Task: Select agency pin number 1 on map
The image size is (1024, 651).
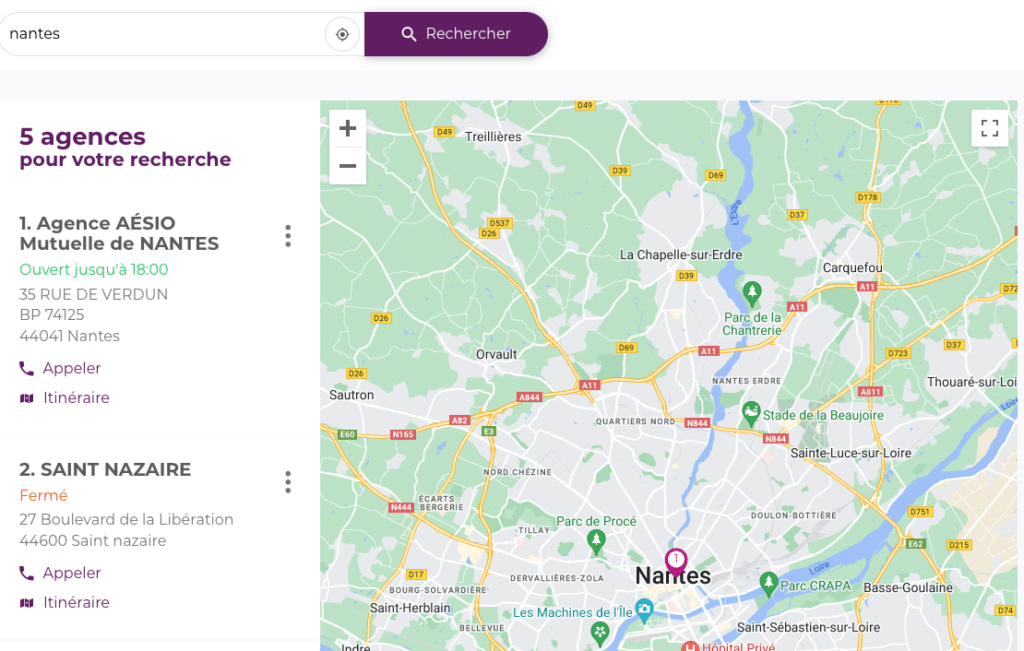Action: click(x=676, y=562)
